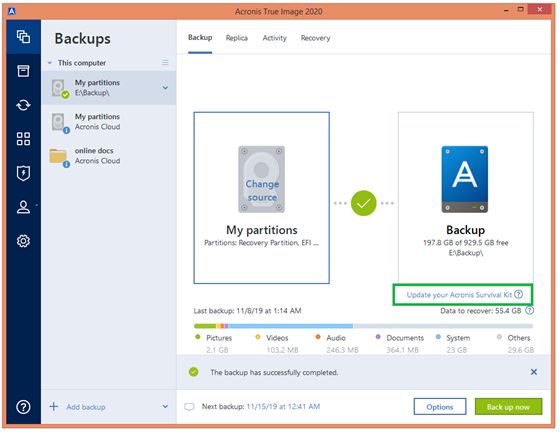This screenshot has width=560, height=433.
Task: Click the Backup destination drive icon
Action: pyautogui.click(x=465, y=179)
